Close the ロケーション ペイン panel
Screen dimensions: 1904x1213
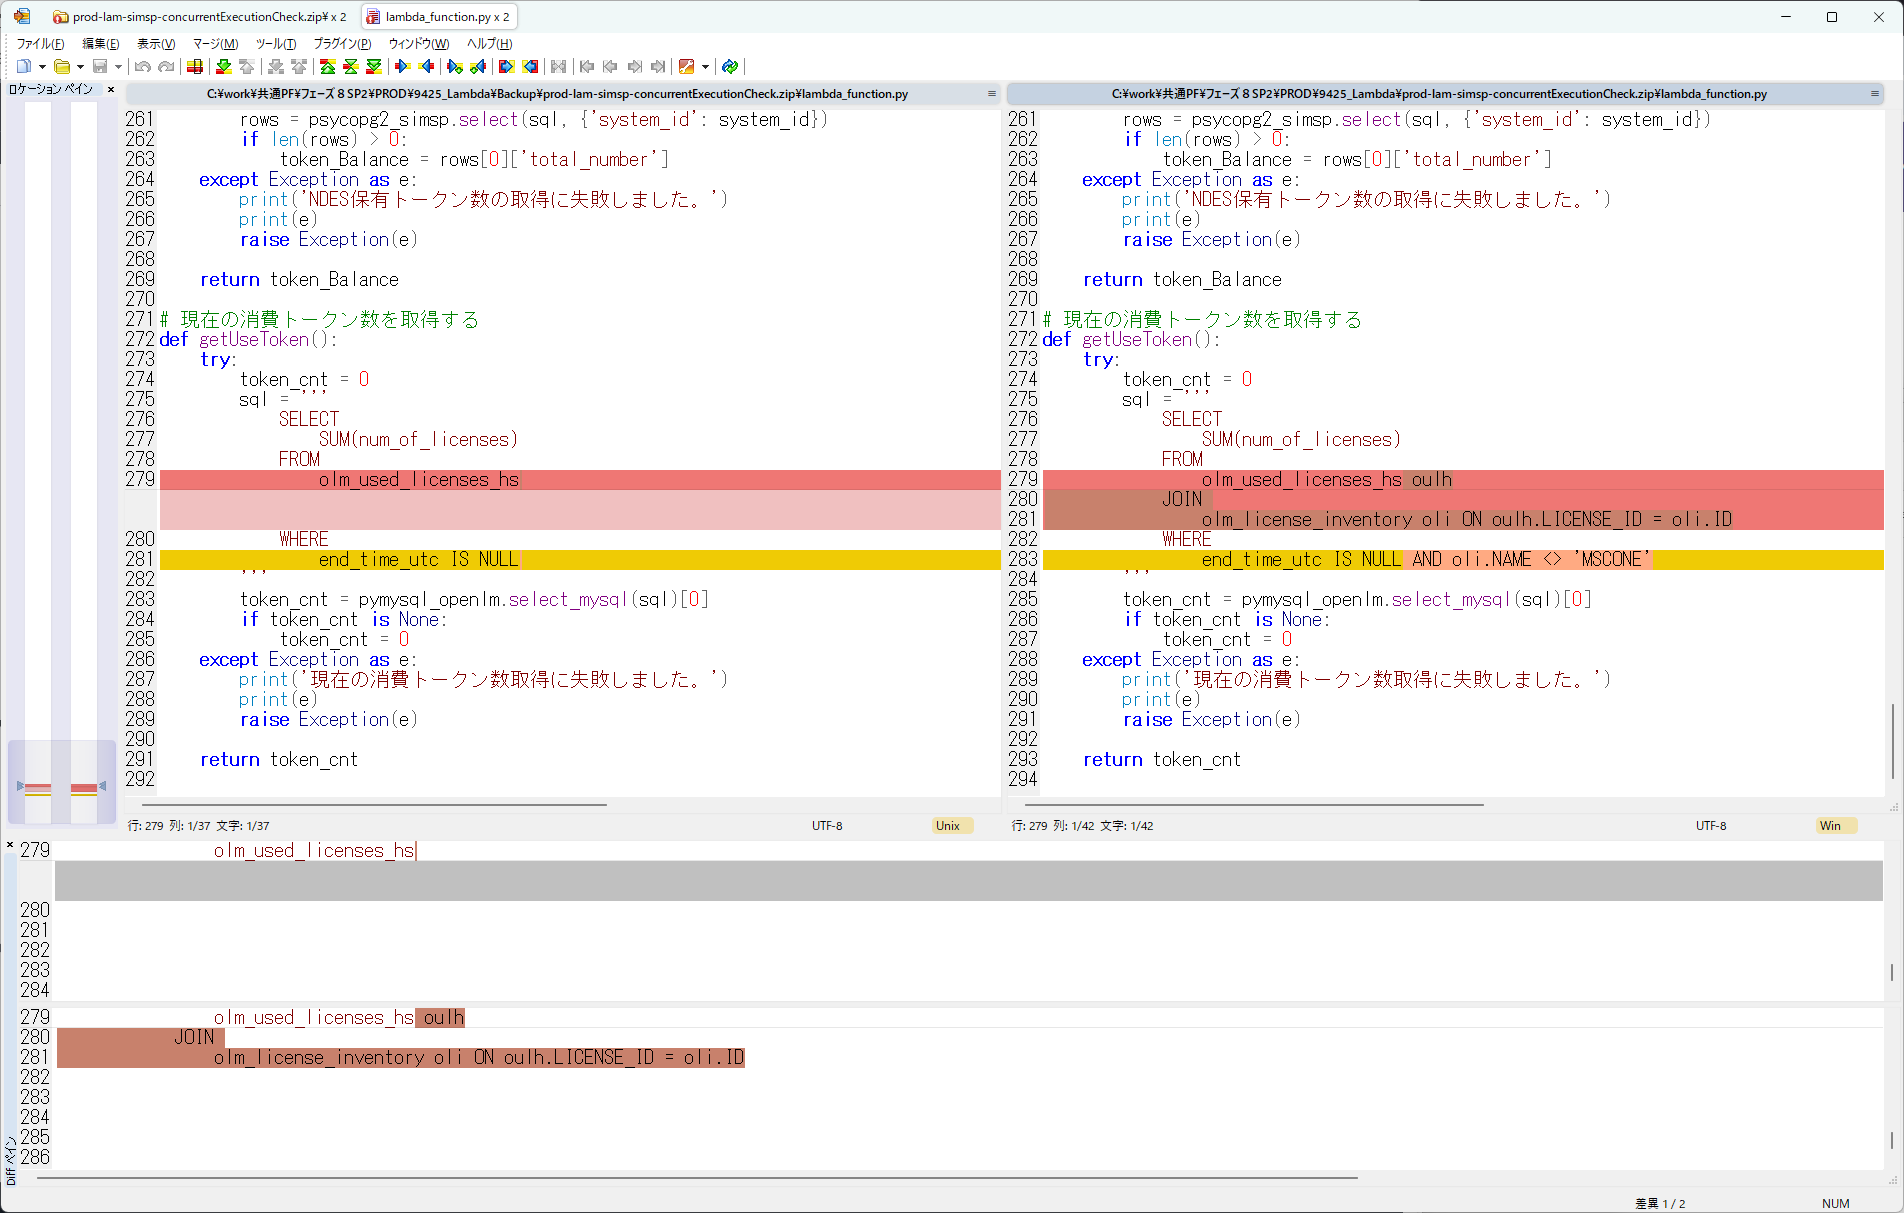point(111,89)
